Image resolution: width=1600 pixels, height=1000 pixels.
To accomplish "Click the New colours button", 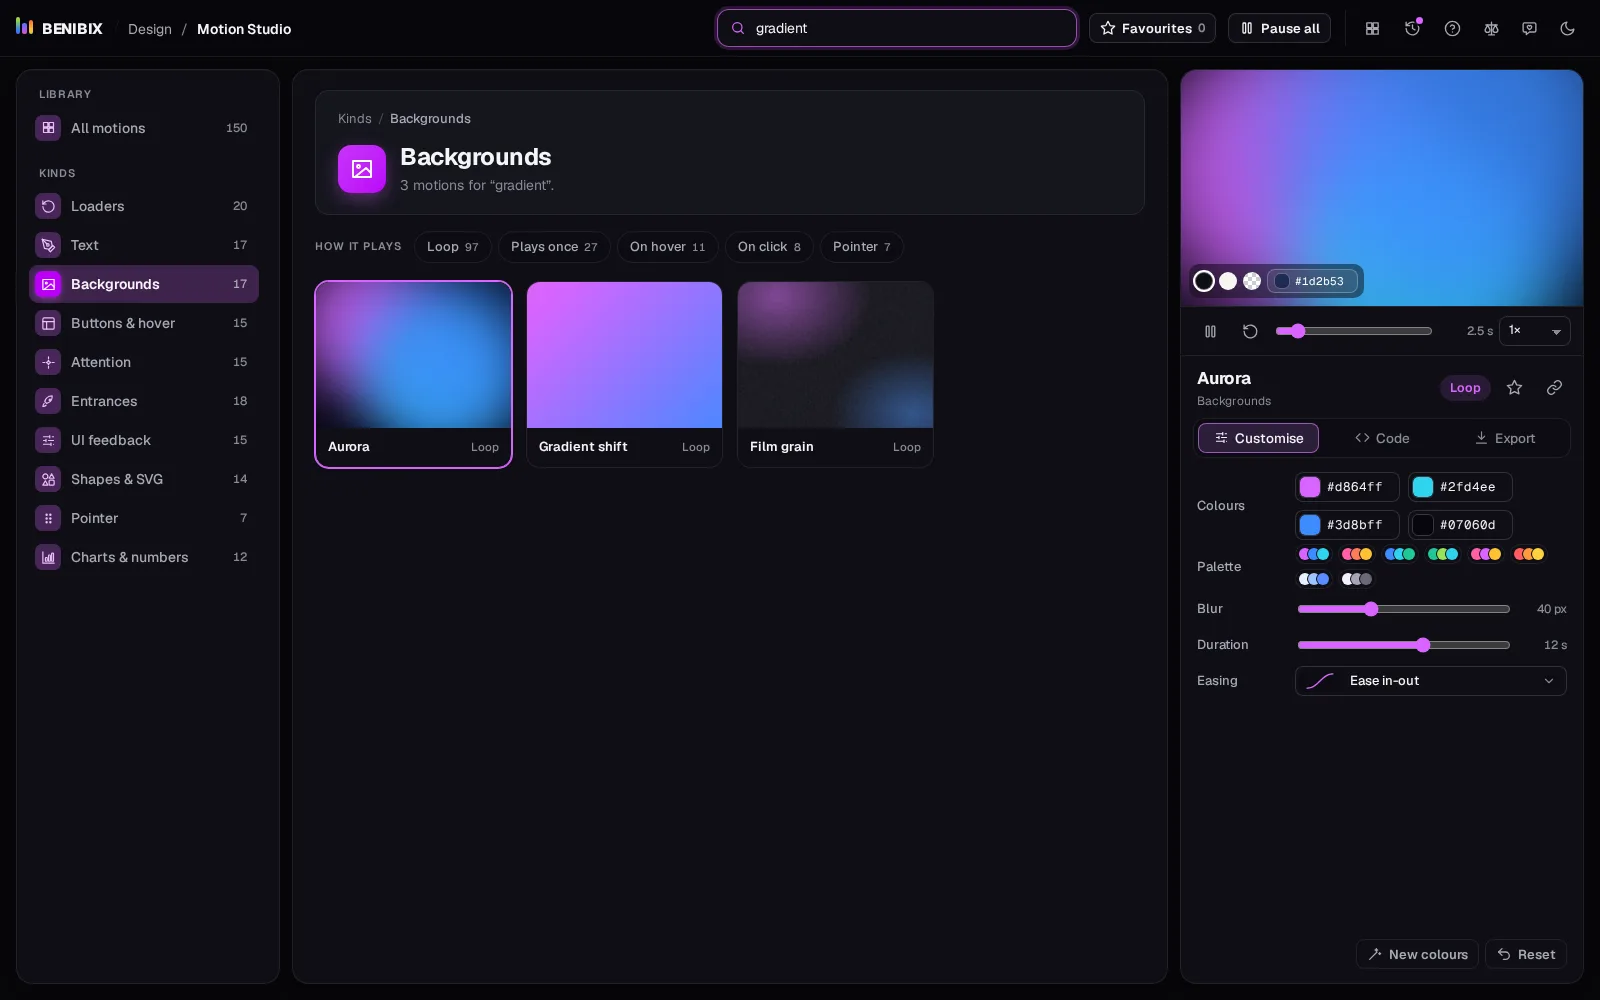I will [1417, 954].
